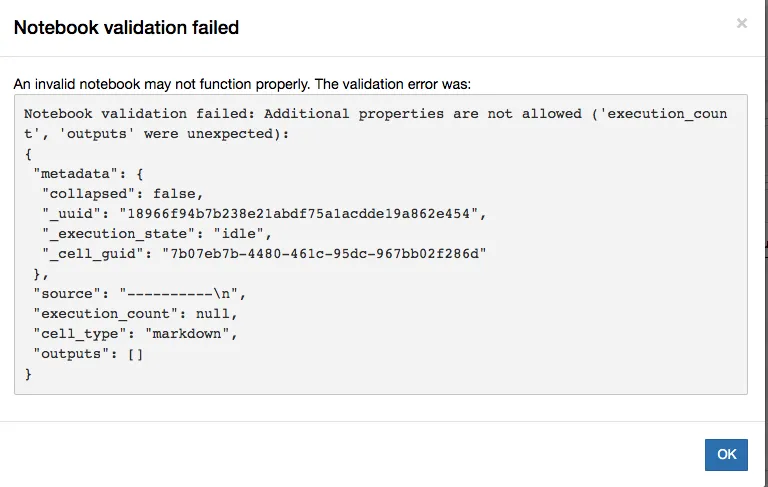The width and height of the screenshot is (768, 487).
Task: Click the "idle" execution state value
Action: (240, 234)
